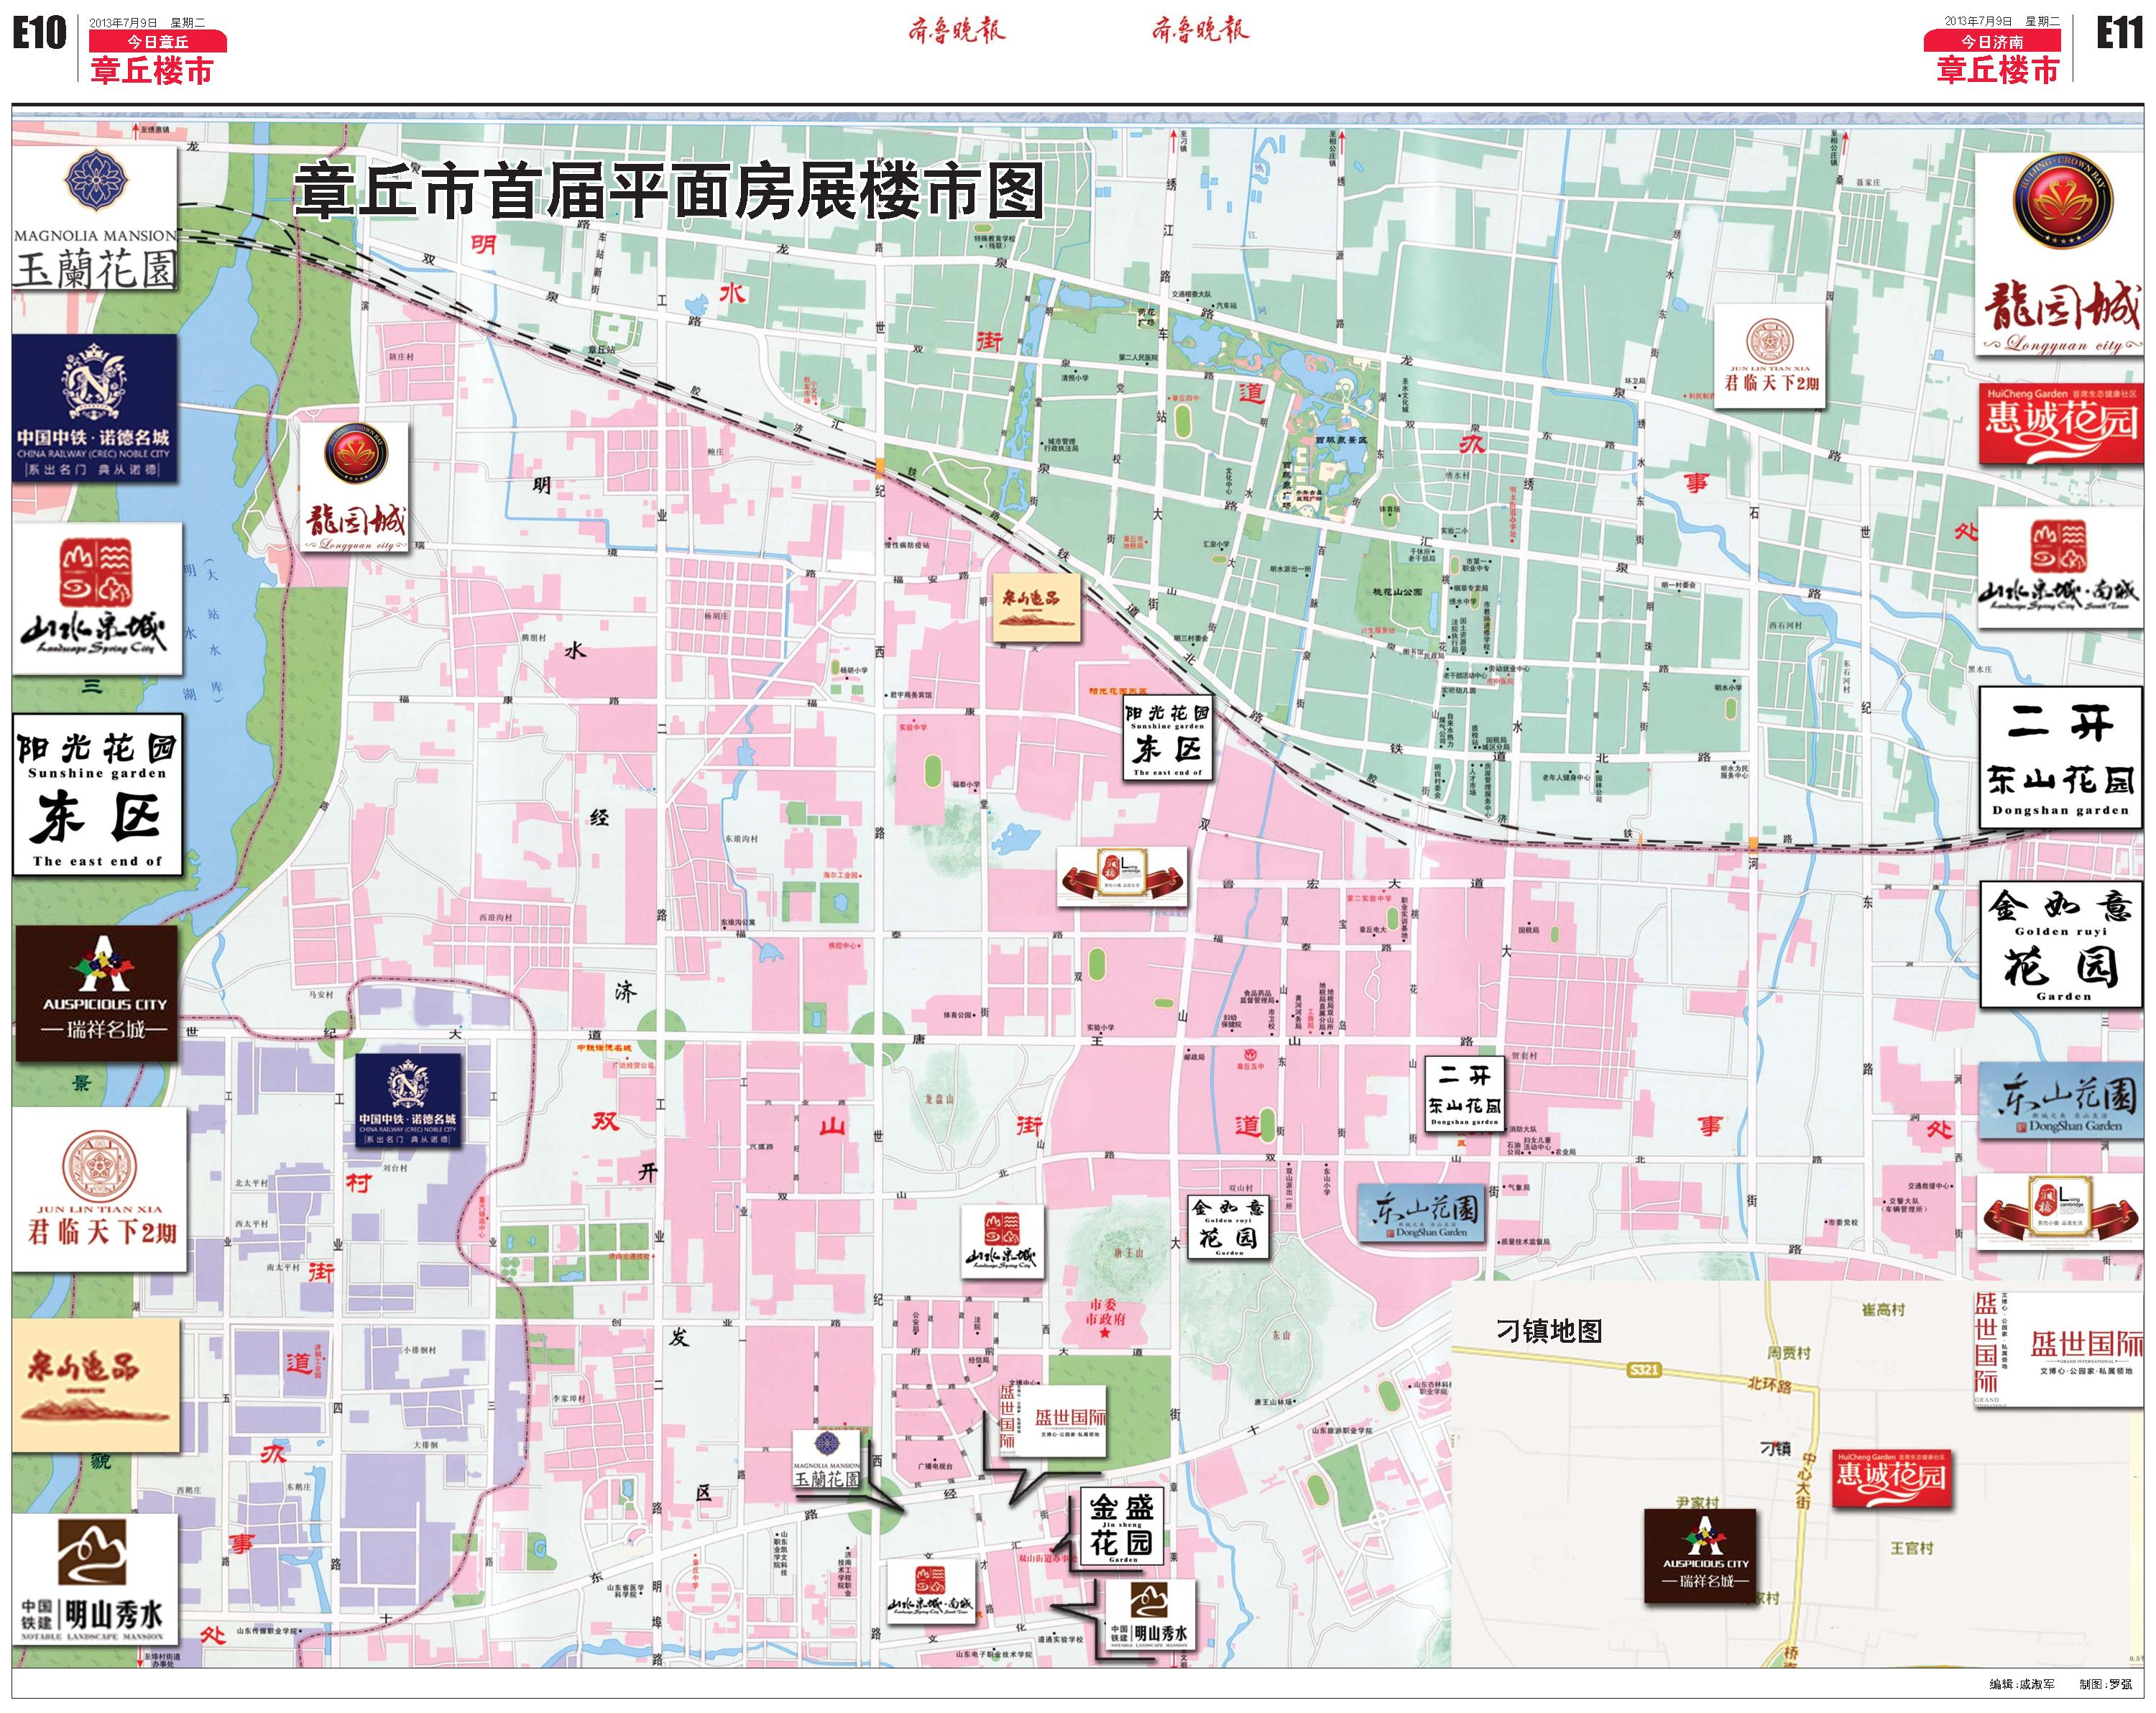This screenshot has width=2156, height=1713.
Task: Select the 金盛花园 Jin Sheng Garden marker on map
Action: pyautogui.click(x=1121, y=1527)
